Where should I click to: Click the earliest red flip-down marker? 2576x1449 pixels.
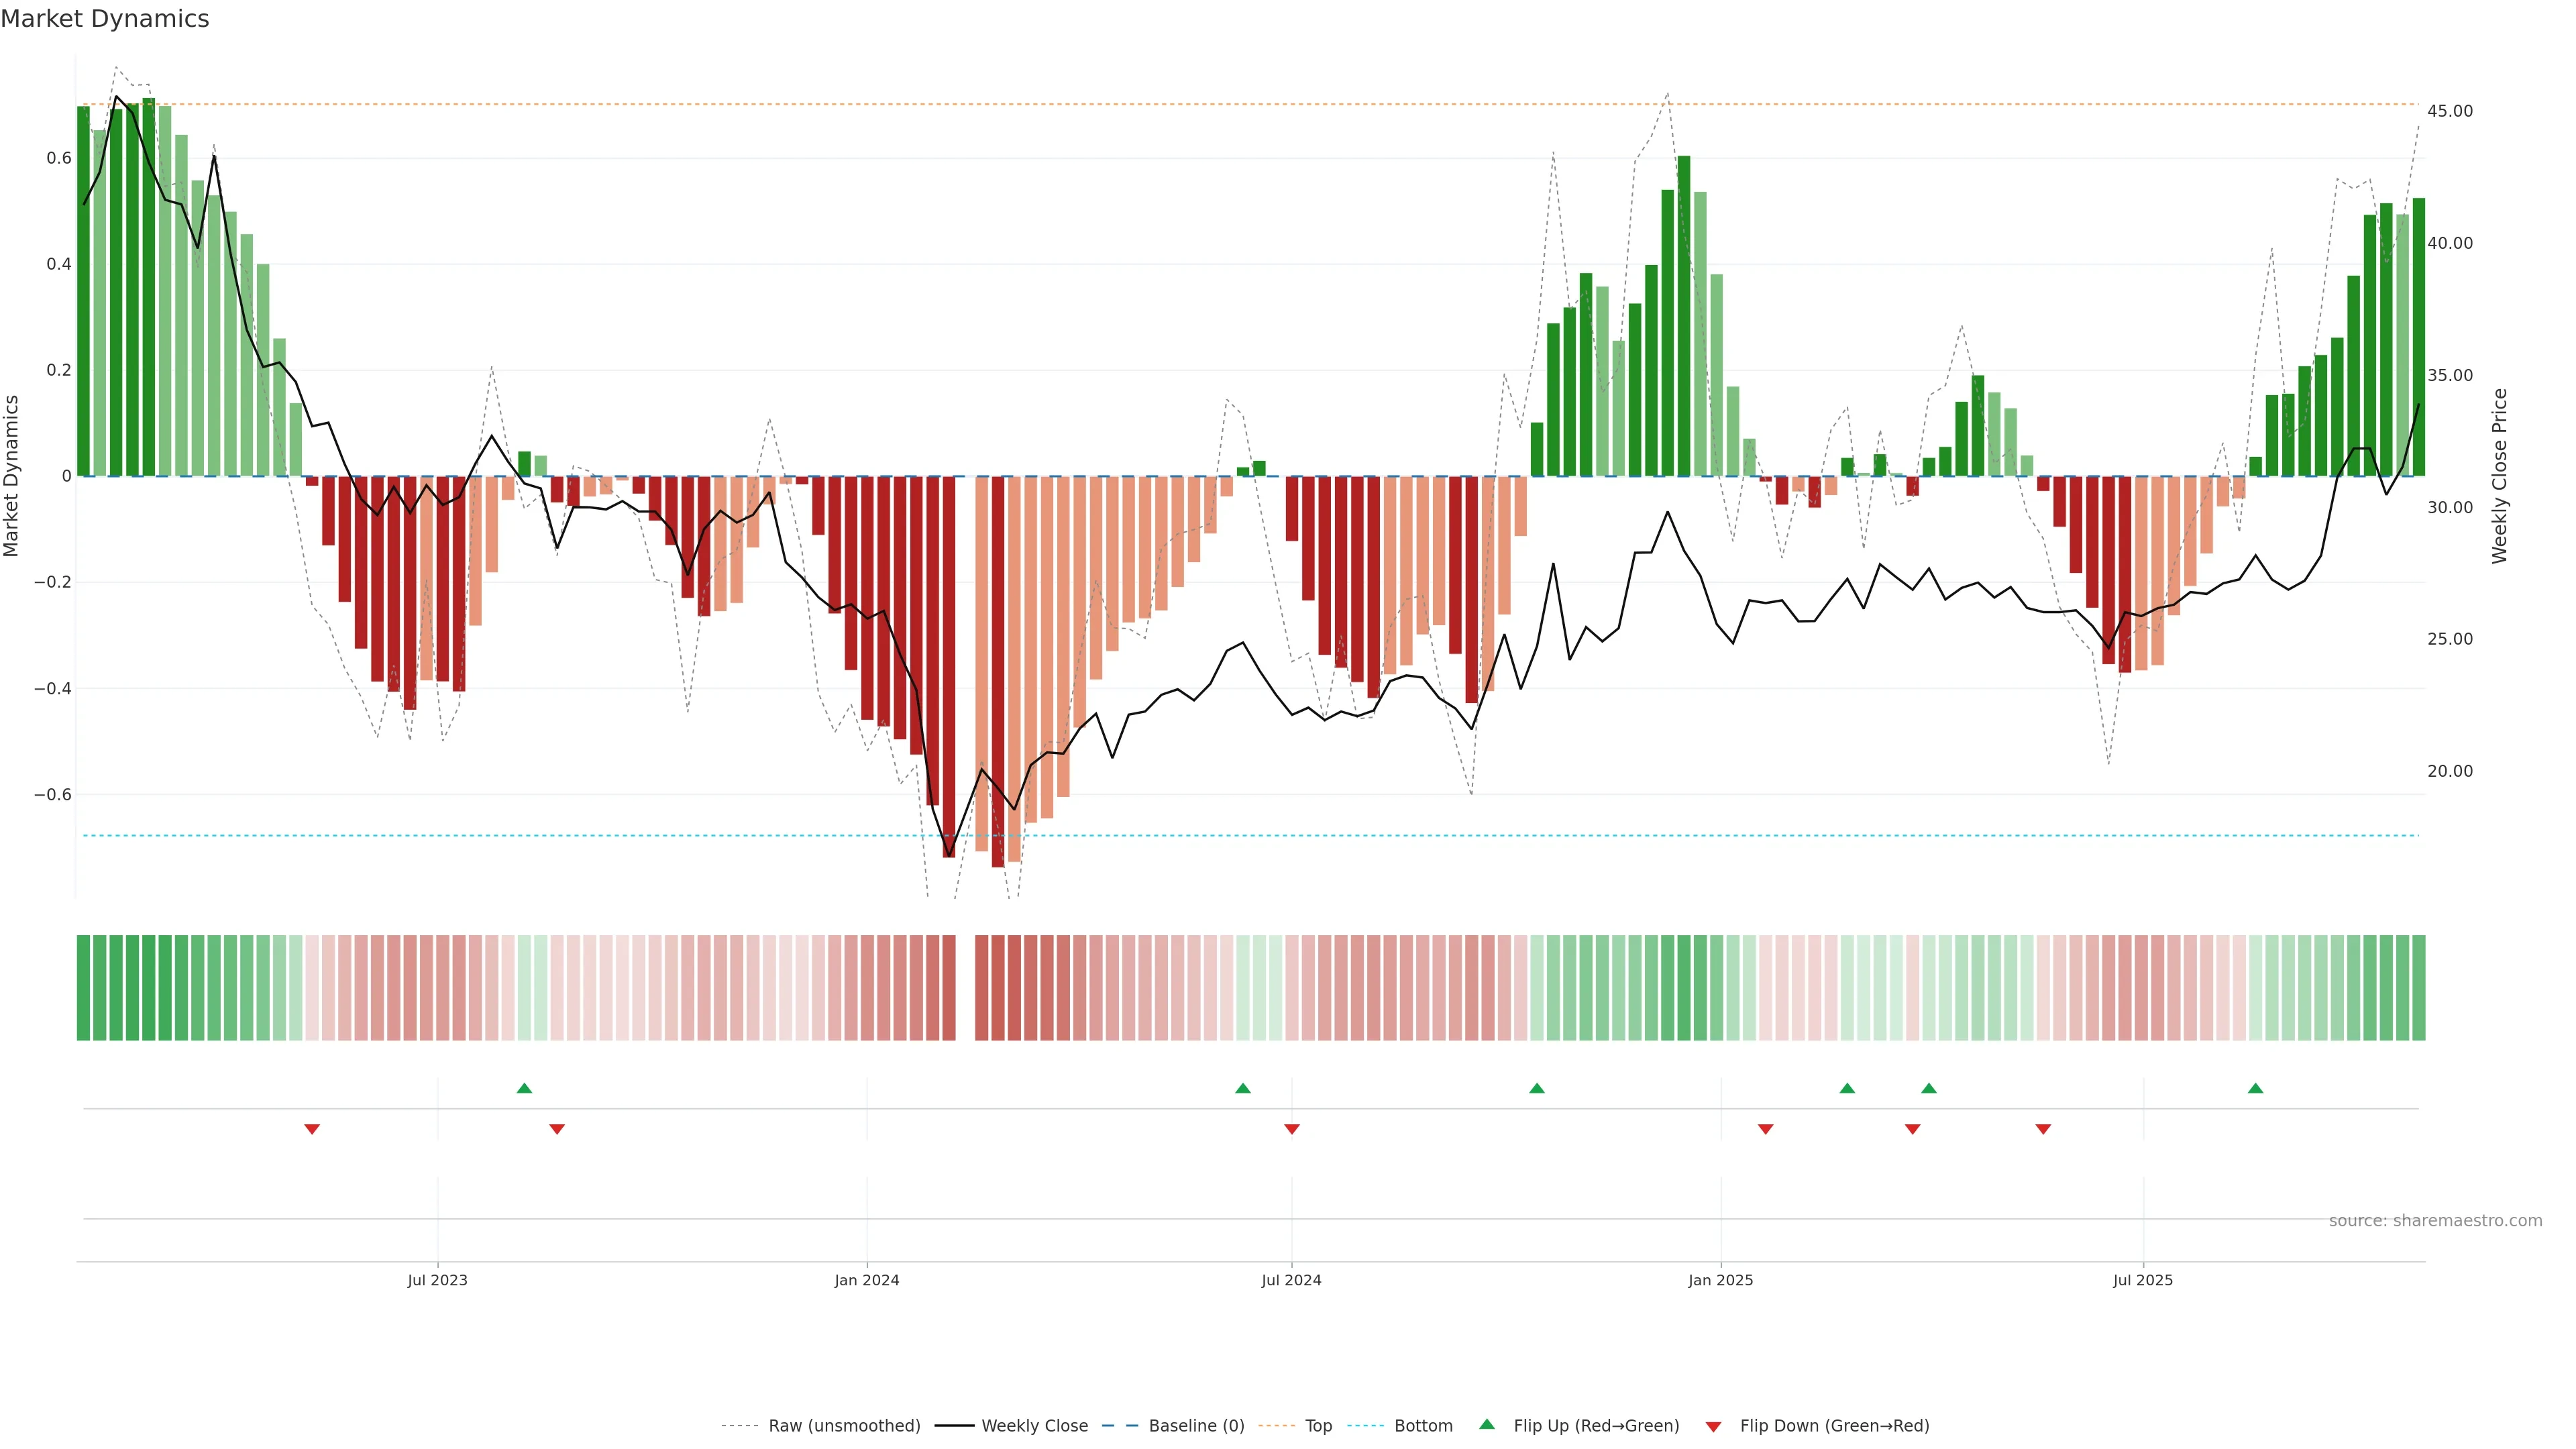pyautogui.click(x=312, y=1129)
